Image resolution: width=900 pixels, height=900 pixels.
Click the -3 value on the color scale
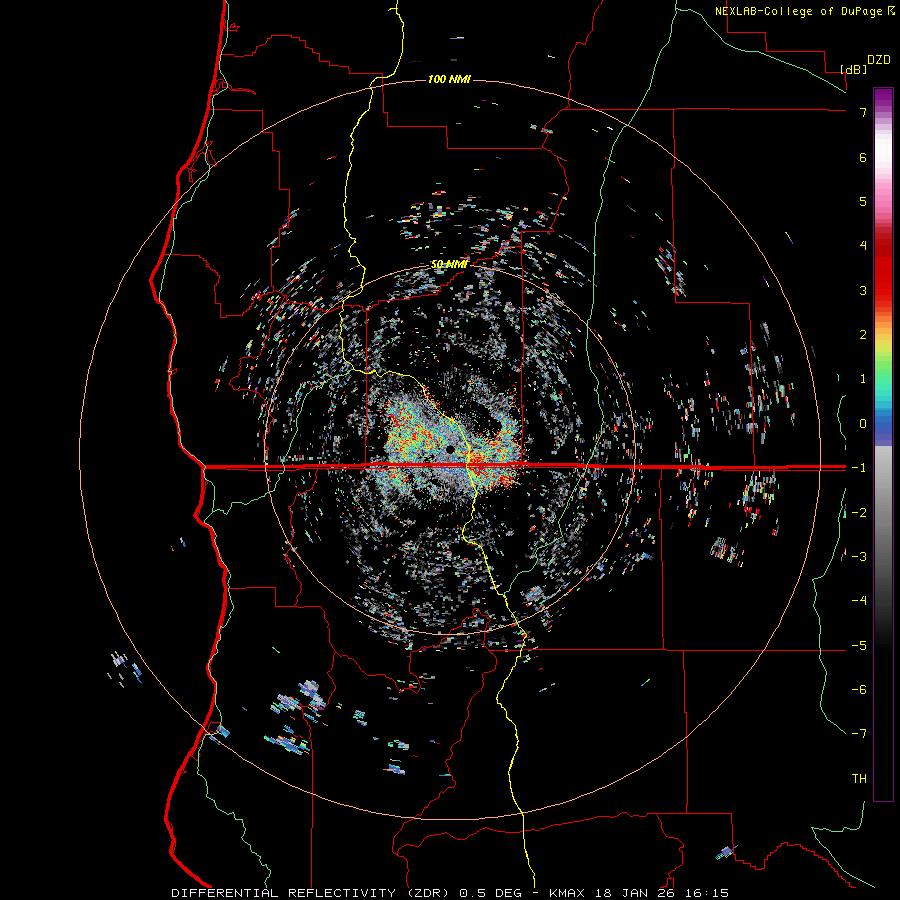tap(859, 557)
